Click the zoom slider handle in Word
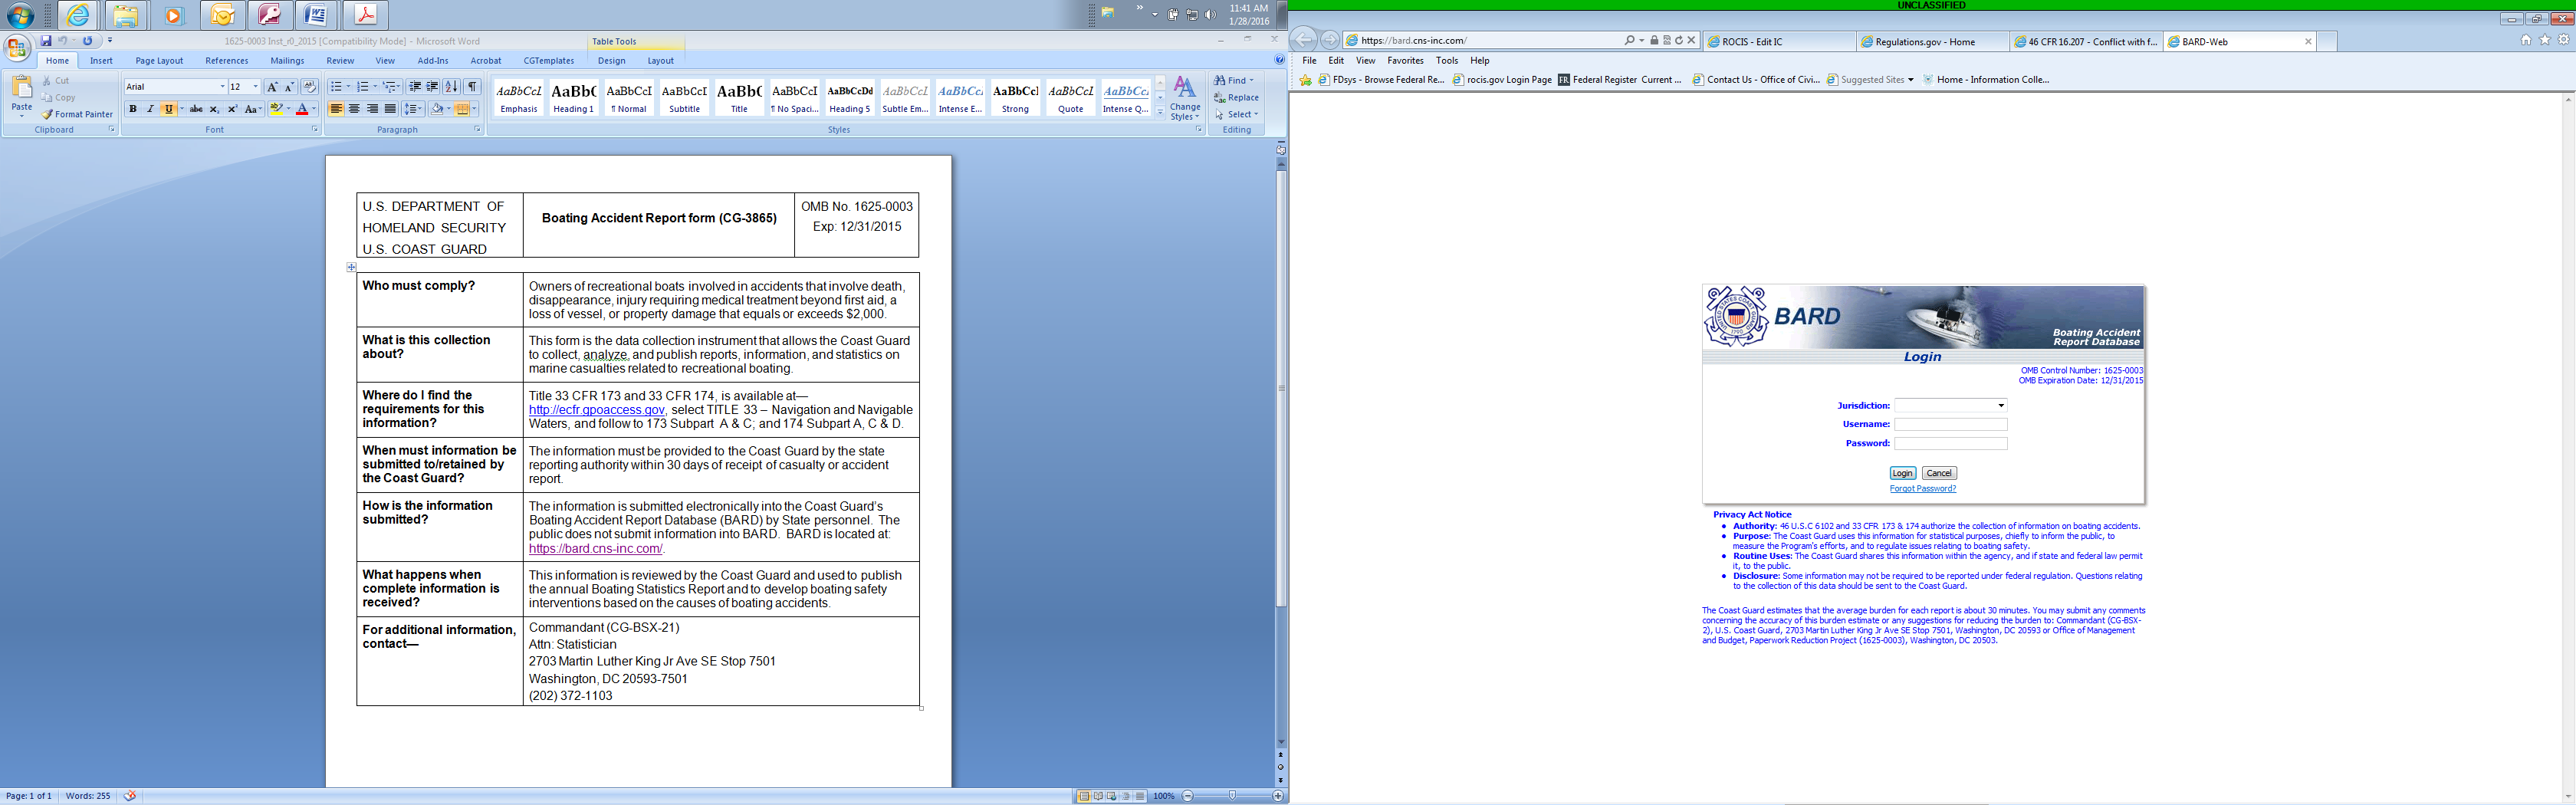 tap(1232, 796)
